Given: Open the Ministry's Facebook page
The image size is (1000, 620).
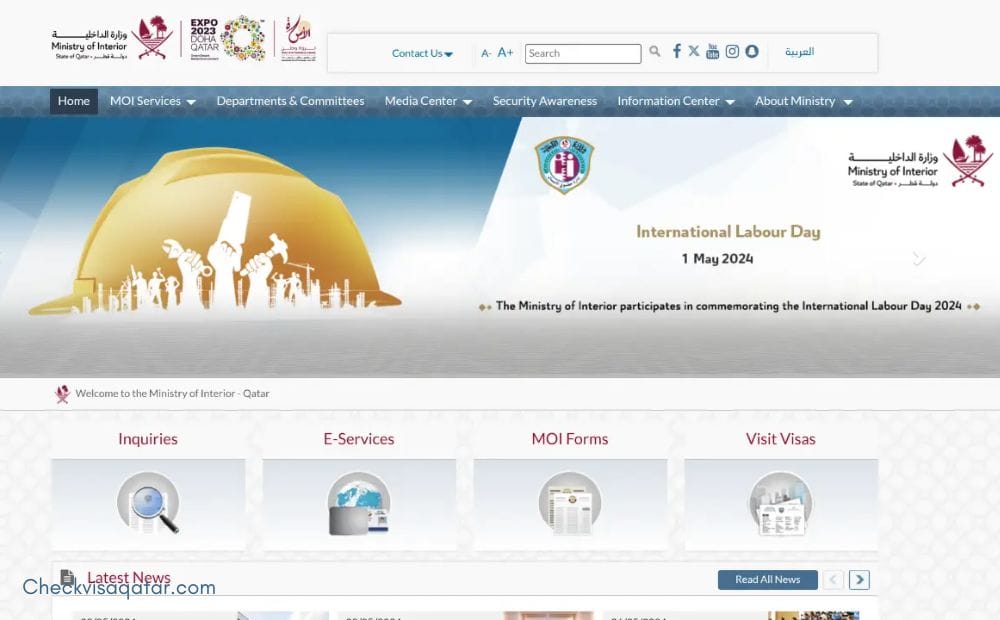Looking at the screenshot, I should click(677, 51).
